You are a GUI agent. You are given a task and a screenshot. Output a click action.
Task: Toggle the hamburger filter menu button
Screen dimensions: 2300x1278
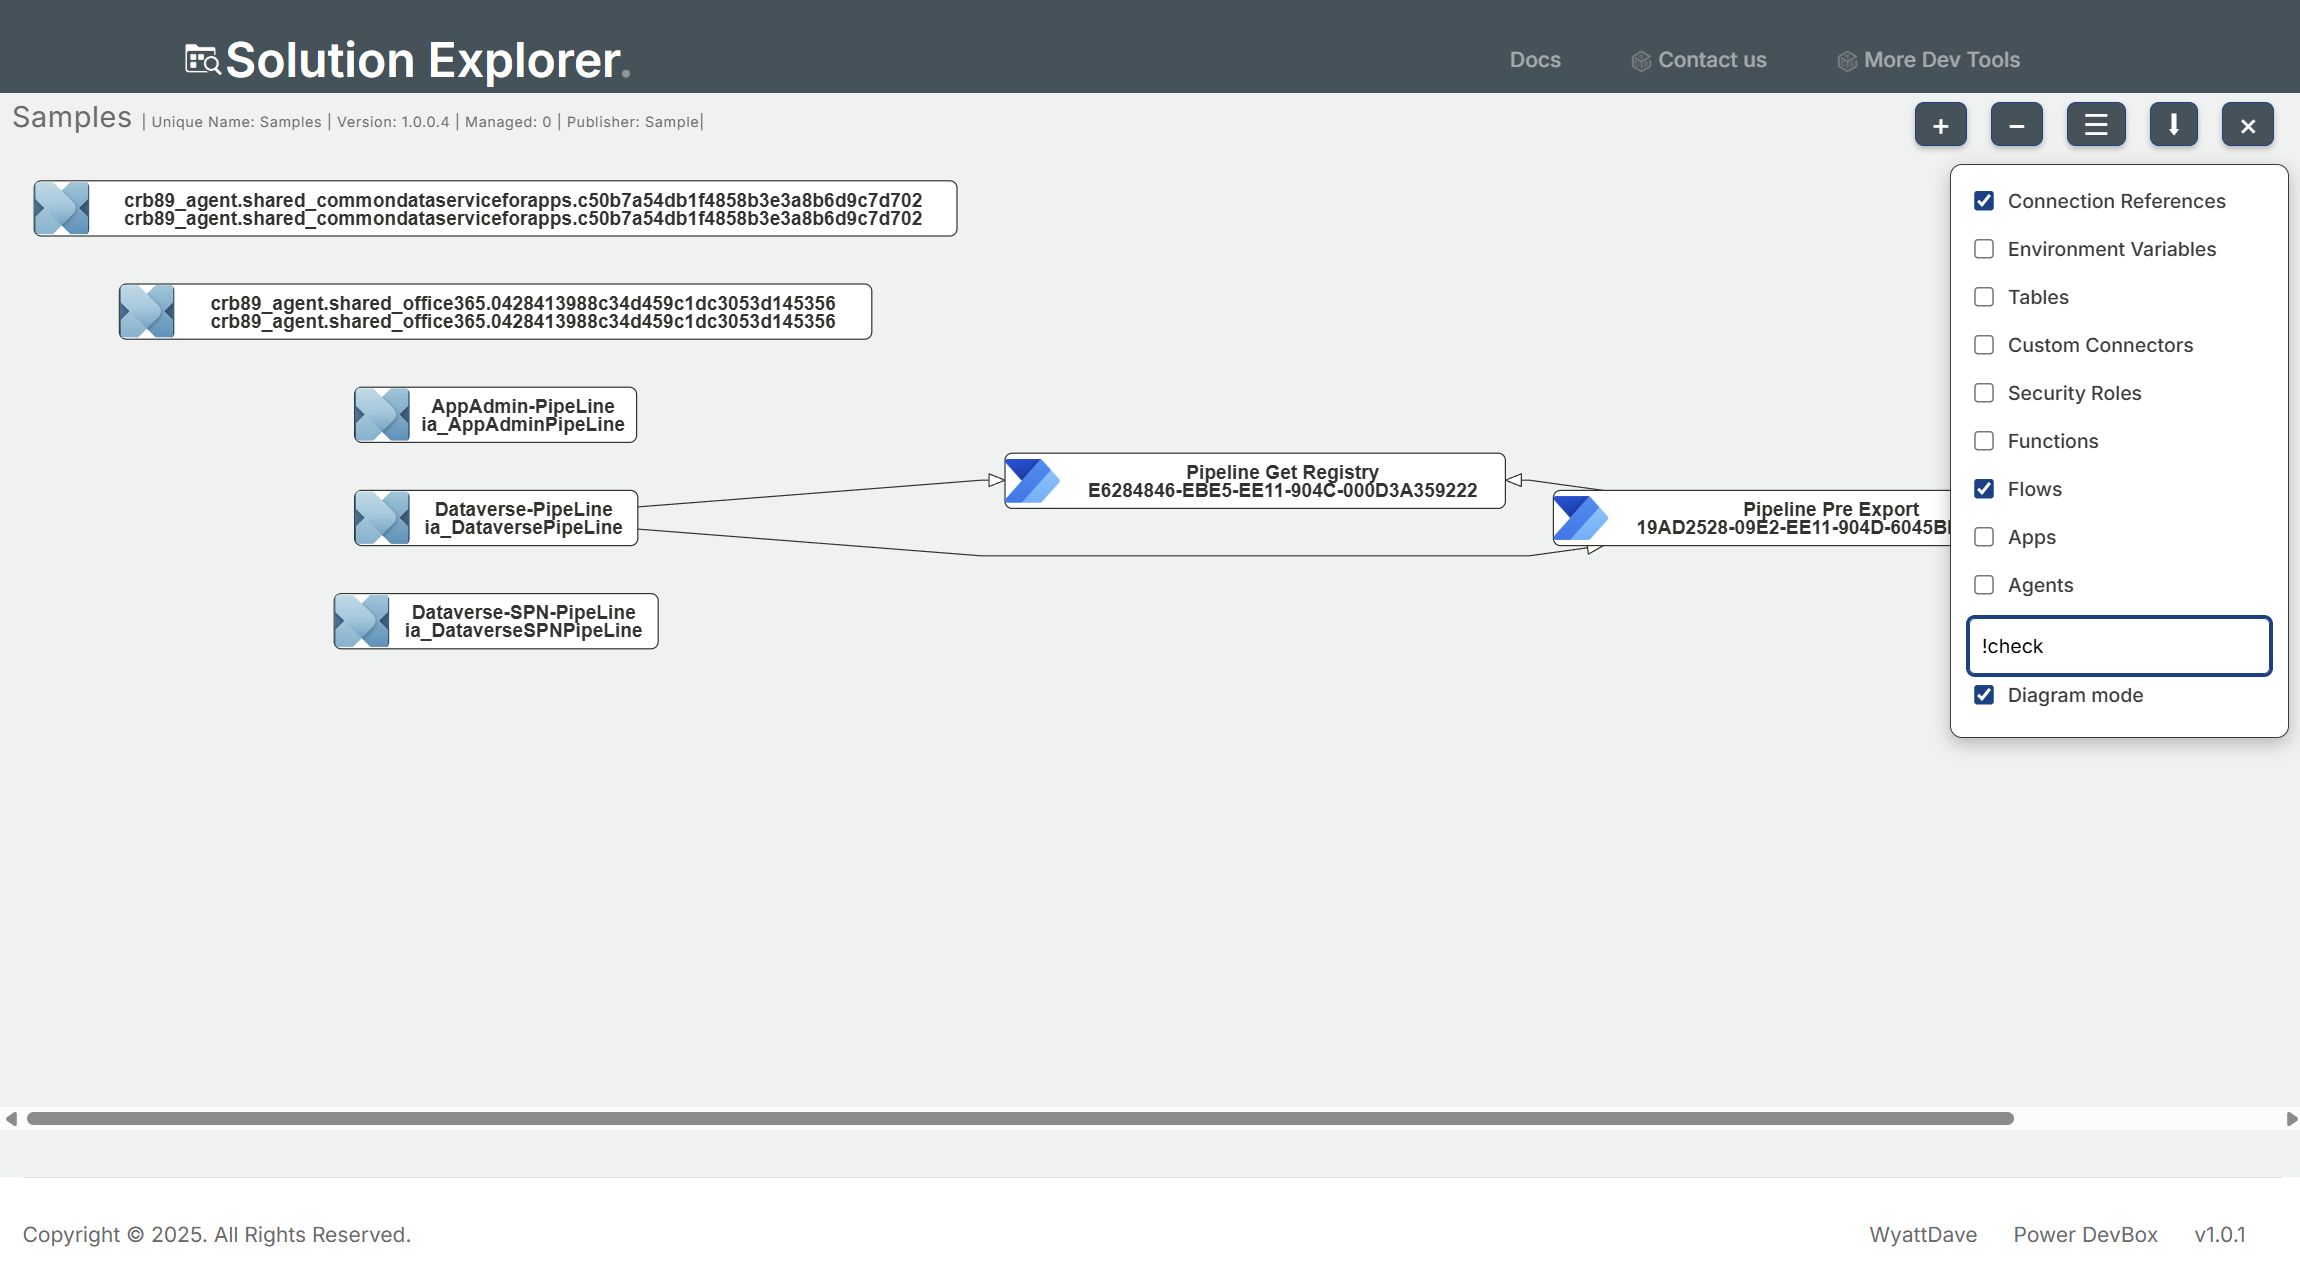pos(2096,125)
